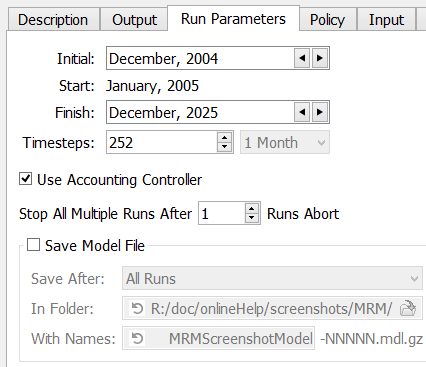
Task: Open the 1 Month timestep size dropdown
Action: pos(285,142)
